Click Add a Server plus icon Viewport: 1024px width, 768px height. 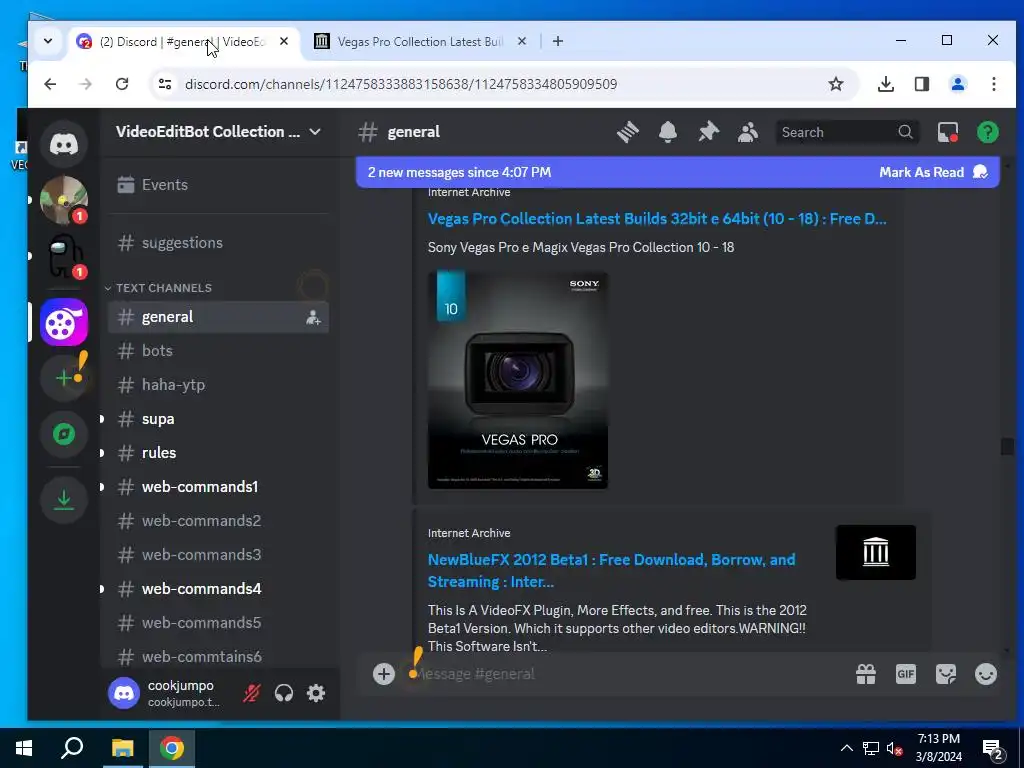click(63, 378)
